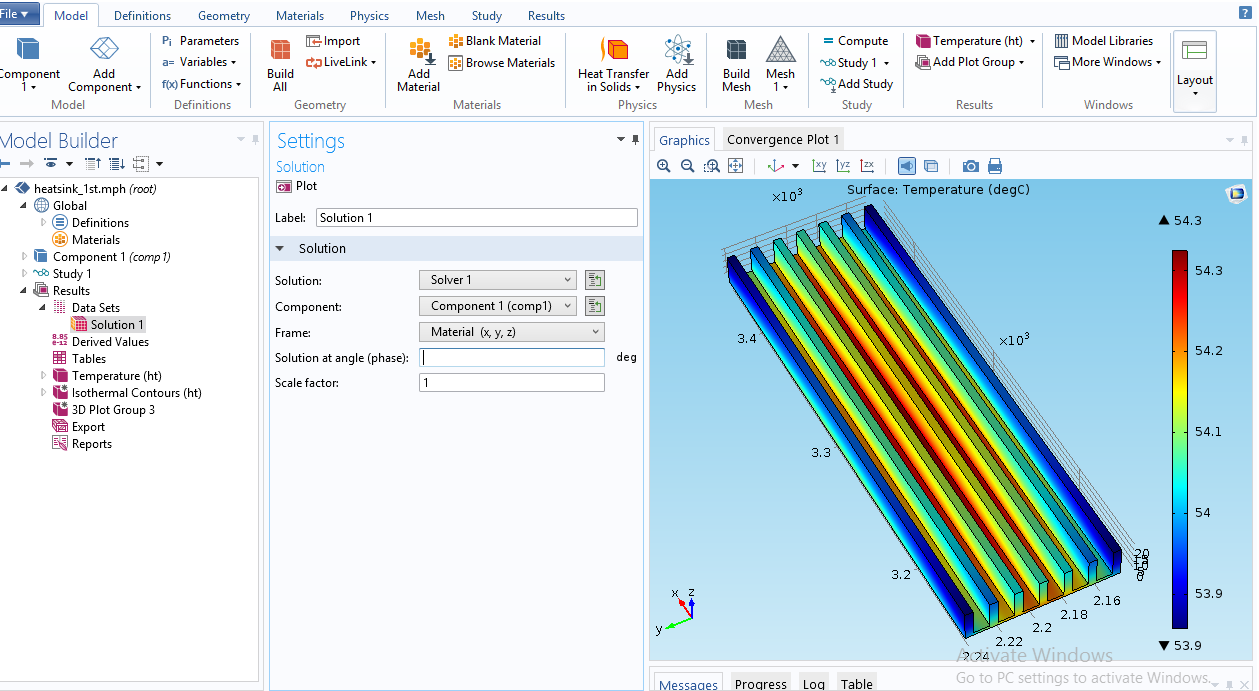This screenshot has height=691, width=1259.
Task: Click the Add Physics atom icon
Action: pyautogui.click(x=677, y=63)
